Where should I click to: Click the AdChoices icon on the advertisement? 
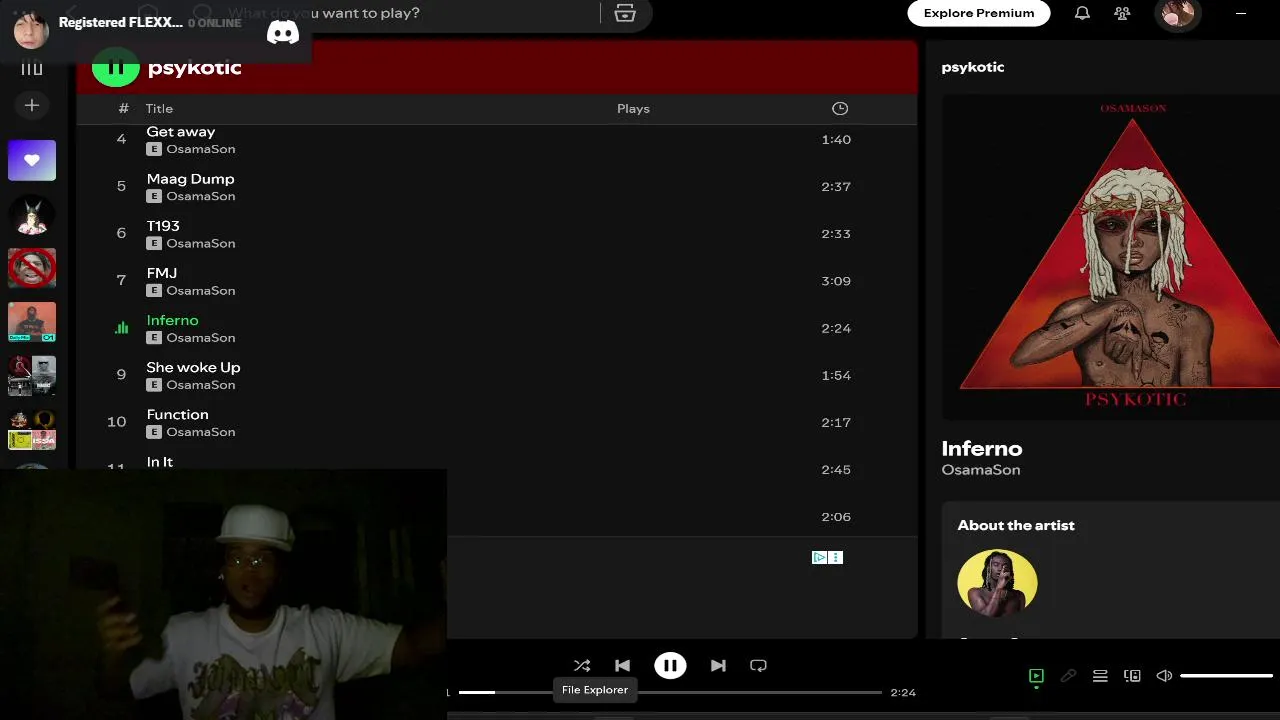[819, 558]
